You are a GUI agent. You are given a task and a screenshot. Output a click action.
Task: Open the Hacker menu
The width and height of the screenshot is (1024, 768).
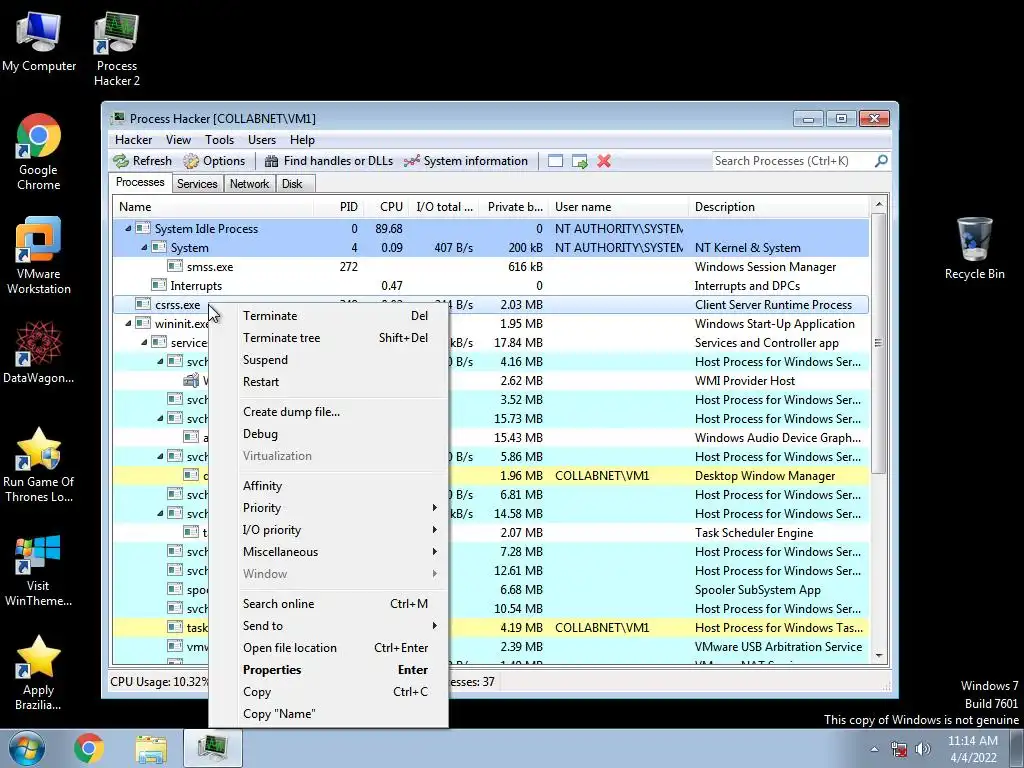click(133, 140)
